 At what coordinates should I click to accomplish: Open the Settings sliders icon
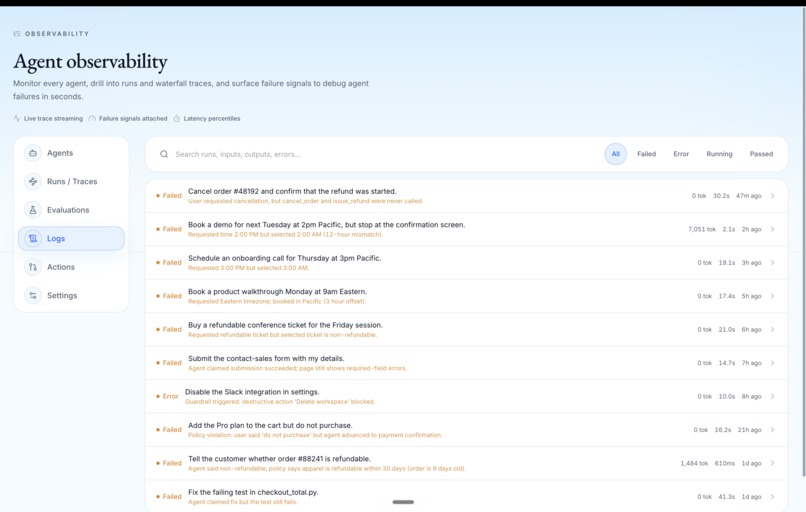click(x=33, y=296)
